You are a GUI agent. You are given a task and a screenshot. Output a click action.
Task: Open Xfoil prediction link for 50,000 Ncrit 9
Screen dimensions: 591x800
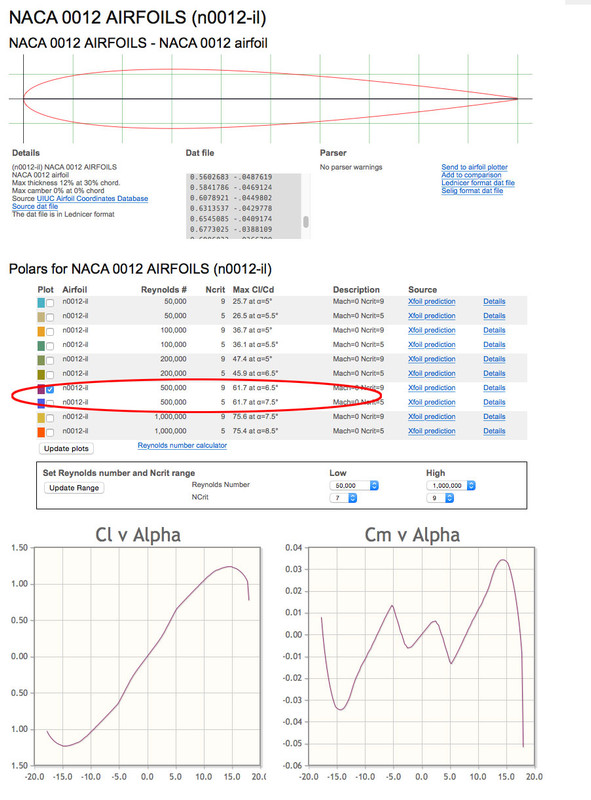432,302
